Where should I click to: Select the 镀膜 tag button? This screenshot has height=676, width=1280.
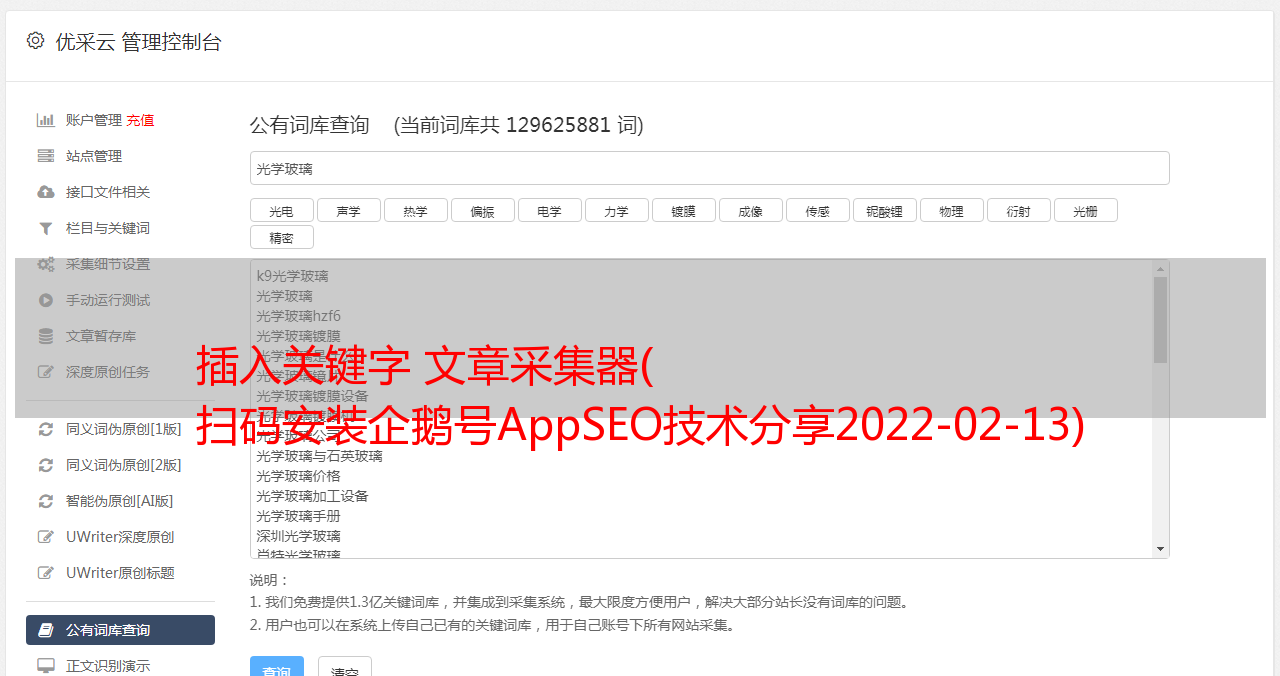click(683, 210)
